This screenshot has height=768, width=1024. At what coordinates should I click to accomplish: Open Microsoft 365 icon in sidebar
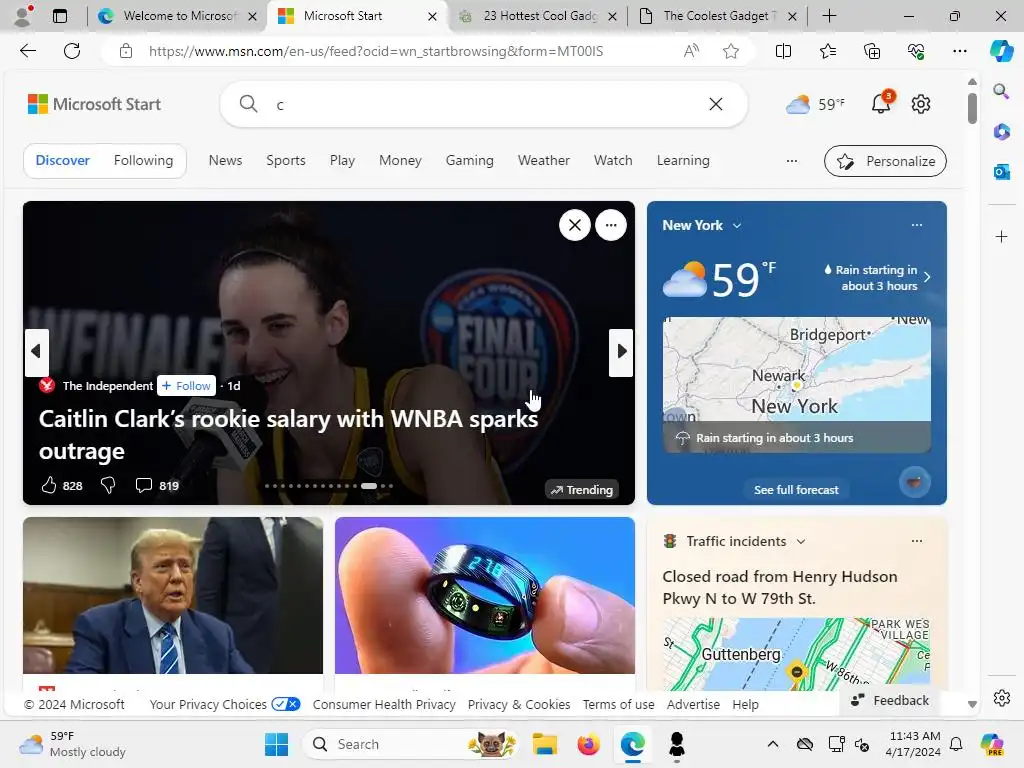click(x=1001, y=131)
